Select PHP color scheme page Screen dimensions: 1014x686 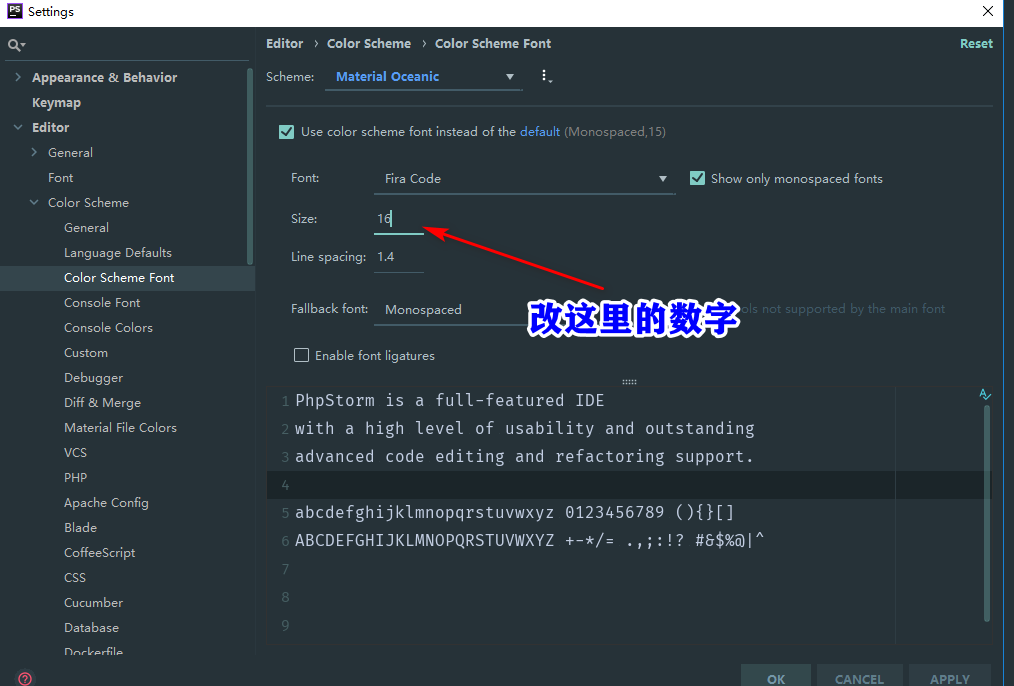click(75, 478)
